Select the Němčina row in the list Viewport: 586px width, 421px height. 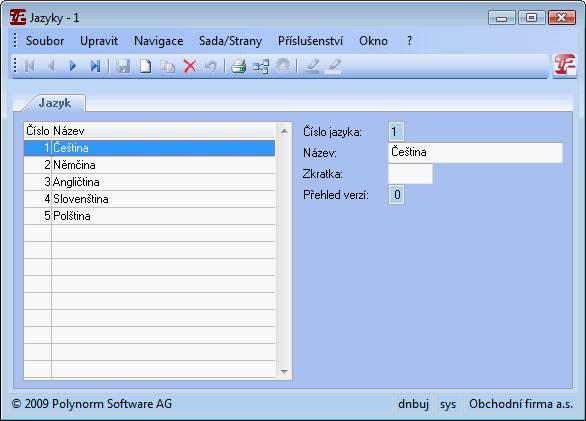pyautogui.click(x=149, y=165)
